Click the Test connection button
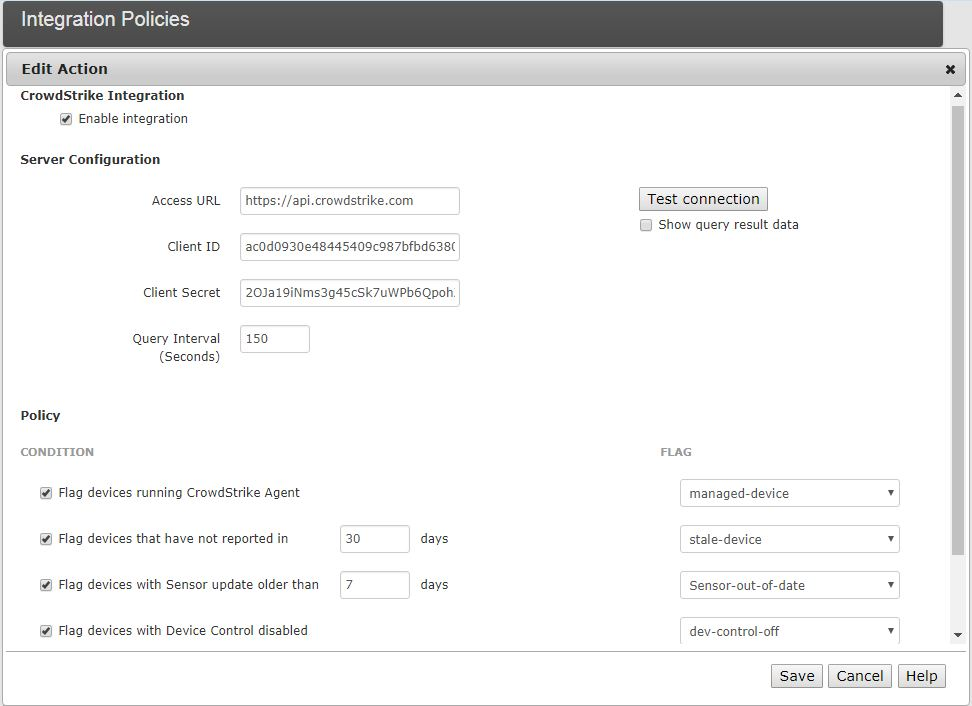The height and width of the screenshot is (706, 972). click(703, 199)
